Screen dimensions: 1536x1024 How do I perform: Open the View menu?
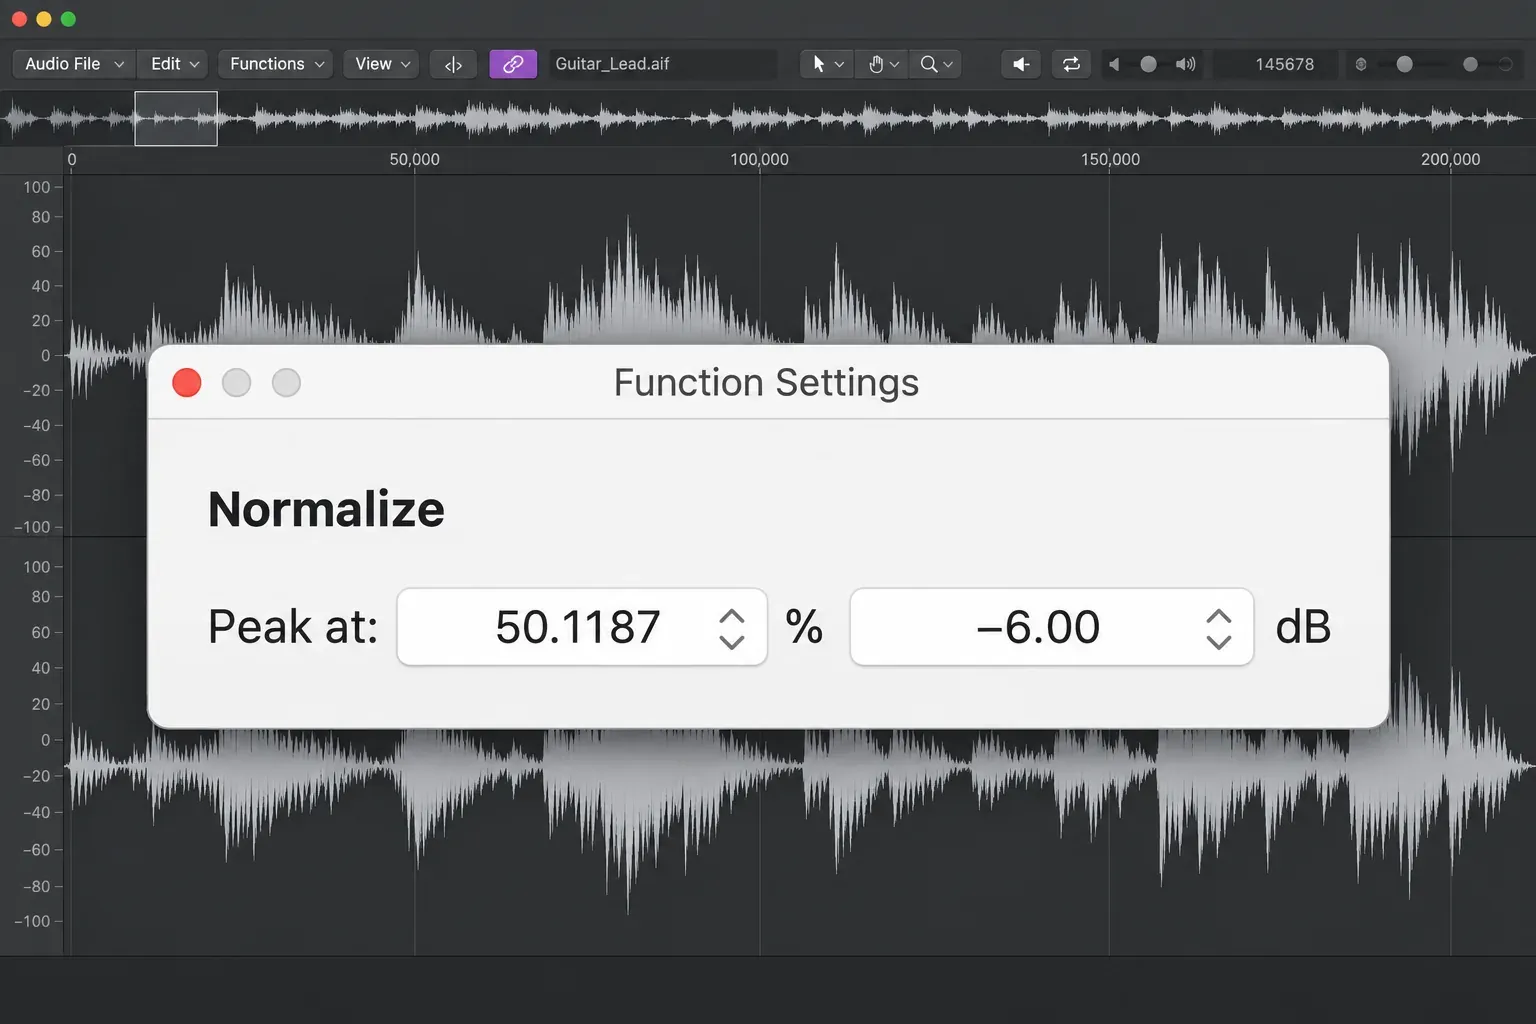click(x=381, y=64)
